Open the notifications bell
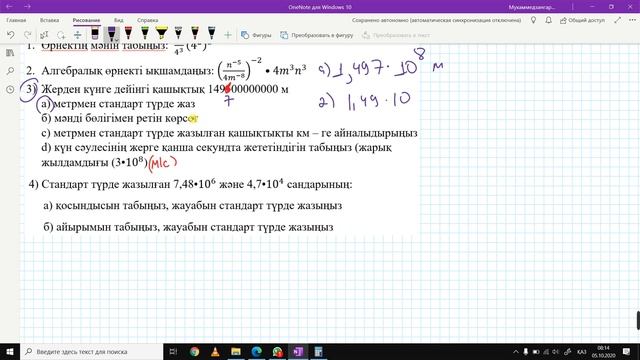The image size is (640, 360). click(x=548, y=20)
